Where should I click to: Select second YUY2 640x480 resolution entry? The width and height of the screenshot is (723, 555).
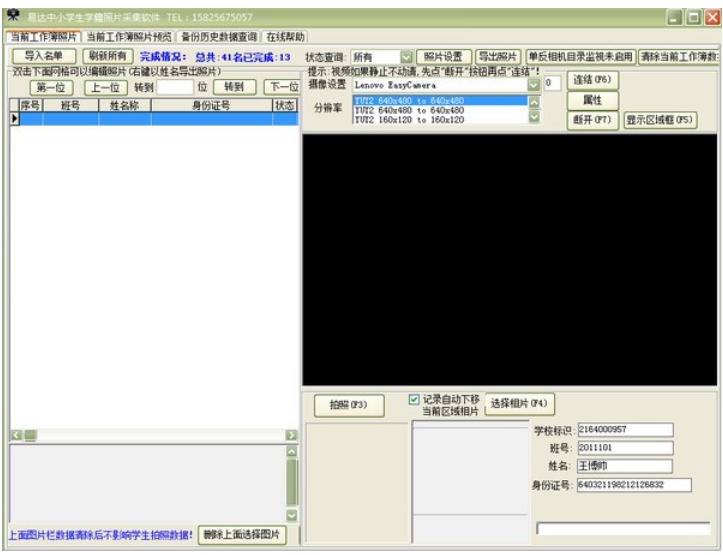pos(440,110)
